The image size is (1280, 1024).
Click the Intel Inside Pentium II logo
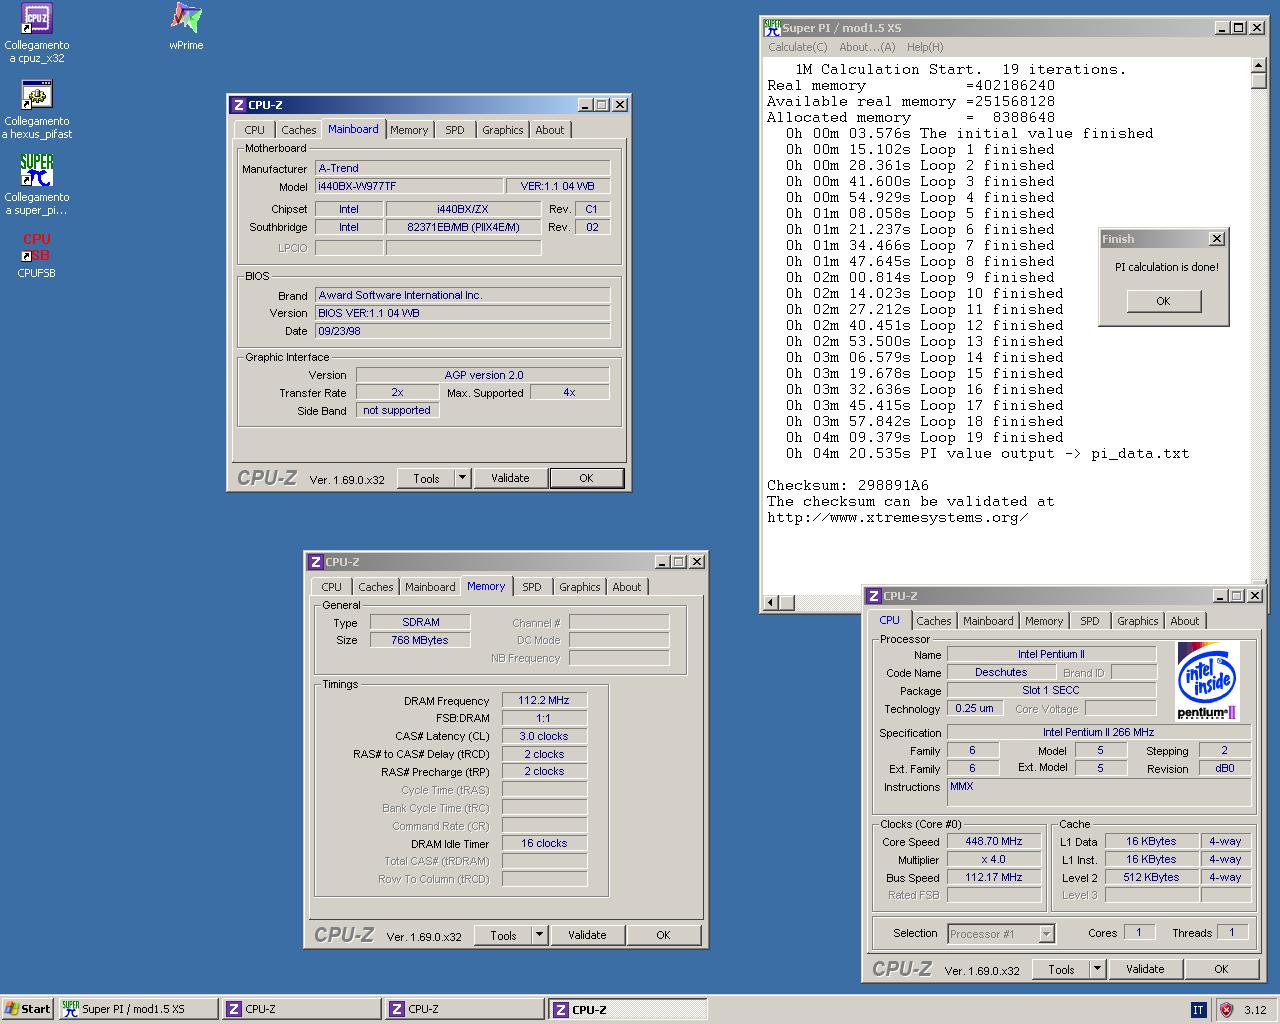click(x=1208, y=681)
